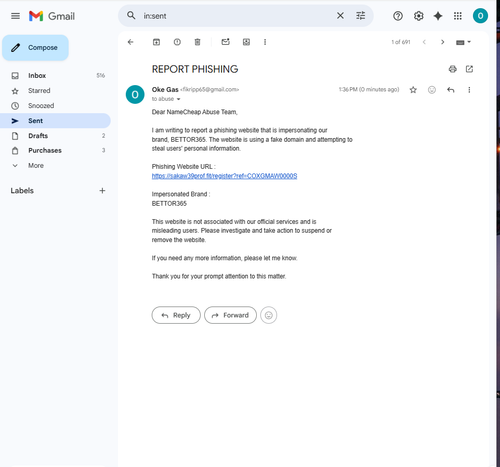The image size is (500, 467).
Task: Create a new label with plus icon
Action: [x=102, y=191]
